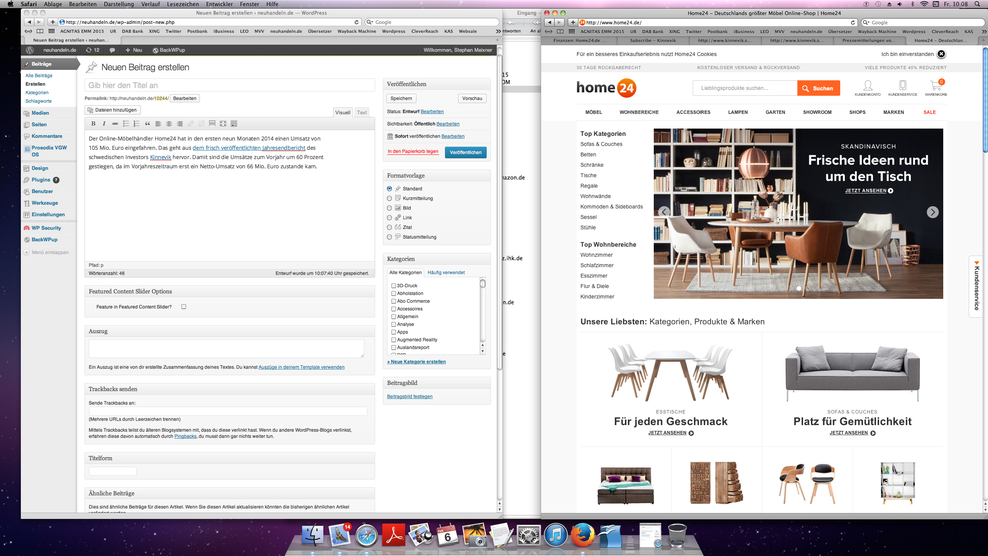Select the Statusmitteilung post format
Screen dimensions: 988x556
click(389, 237)
